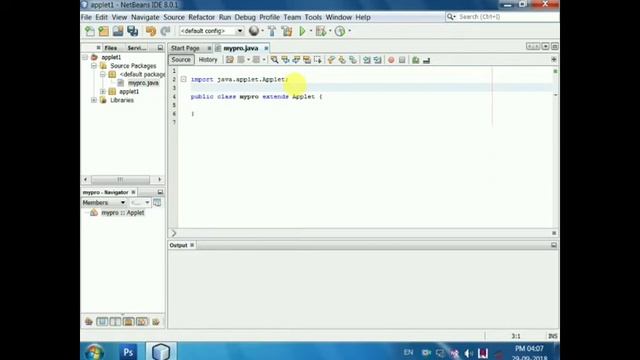The width and height of the screenshot is (640, 360).
Task: Click the Find Selection magnifier icon
Action: [x=274, y=60]
